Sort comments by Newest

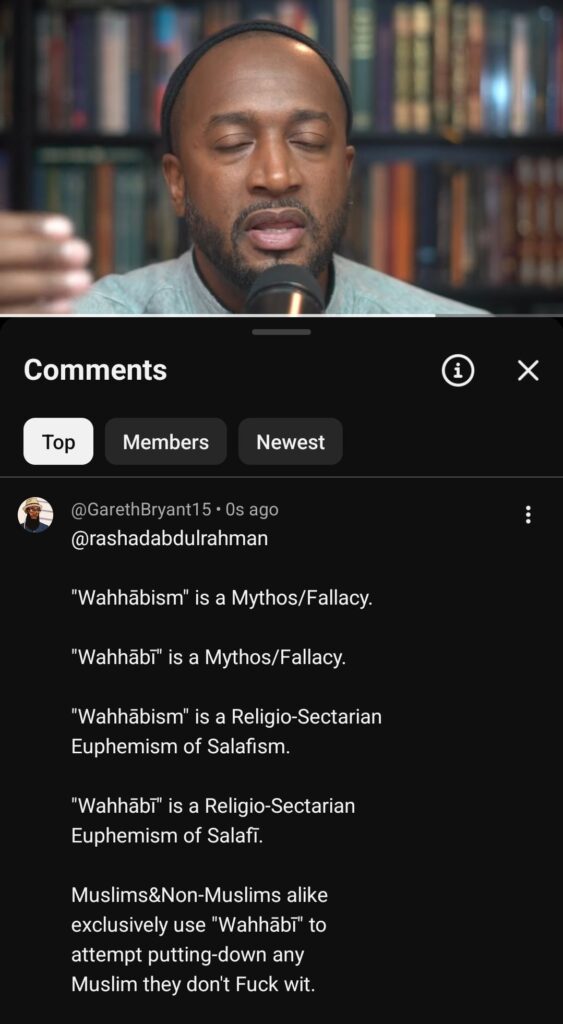coord(290,441)
